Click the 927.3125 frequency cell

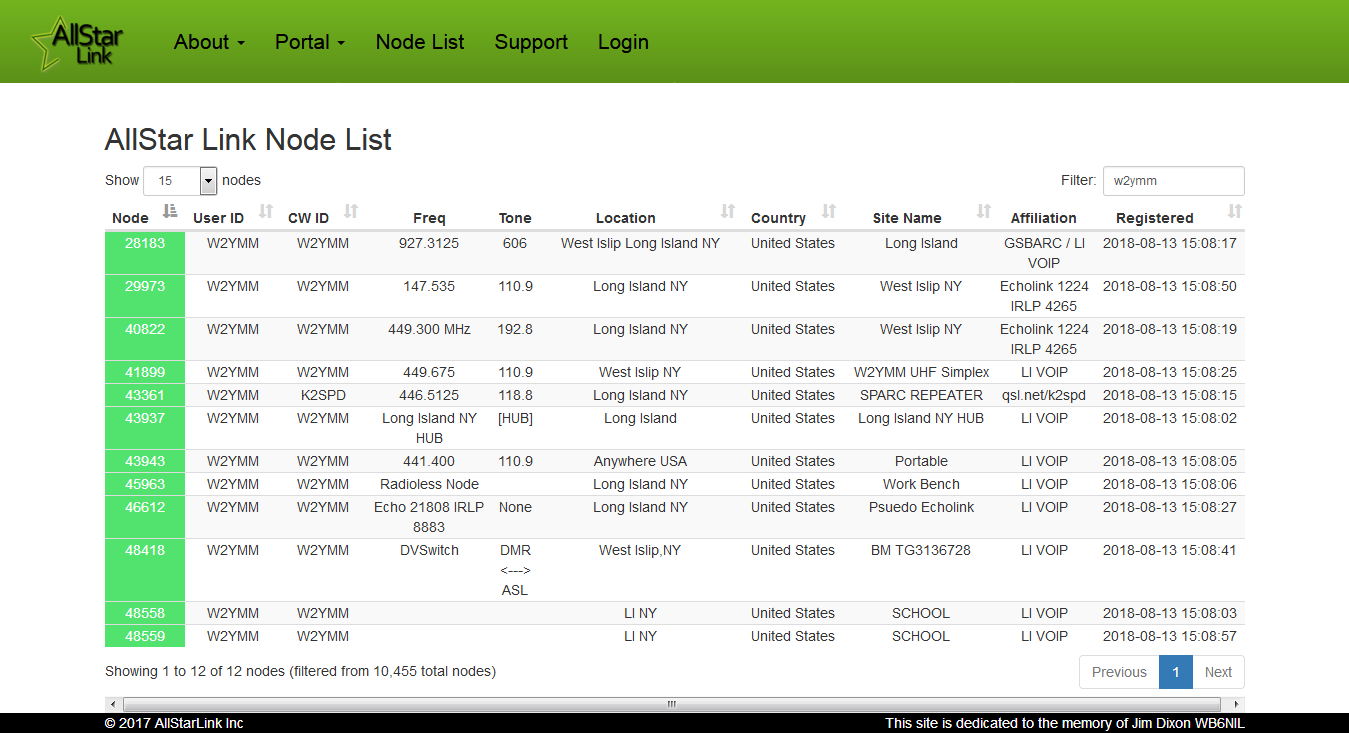click(x=429, y=243)
